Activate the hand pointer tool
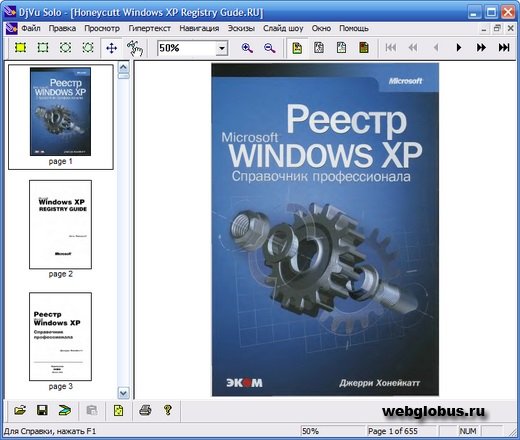The width and height of the screenshot is (520, 440). click(x=134, y=48)
